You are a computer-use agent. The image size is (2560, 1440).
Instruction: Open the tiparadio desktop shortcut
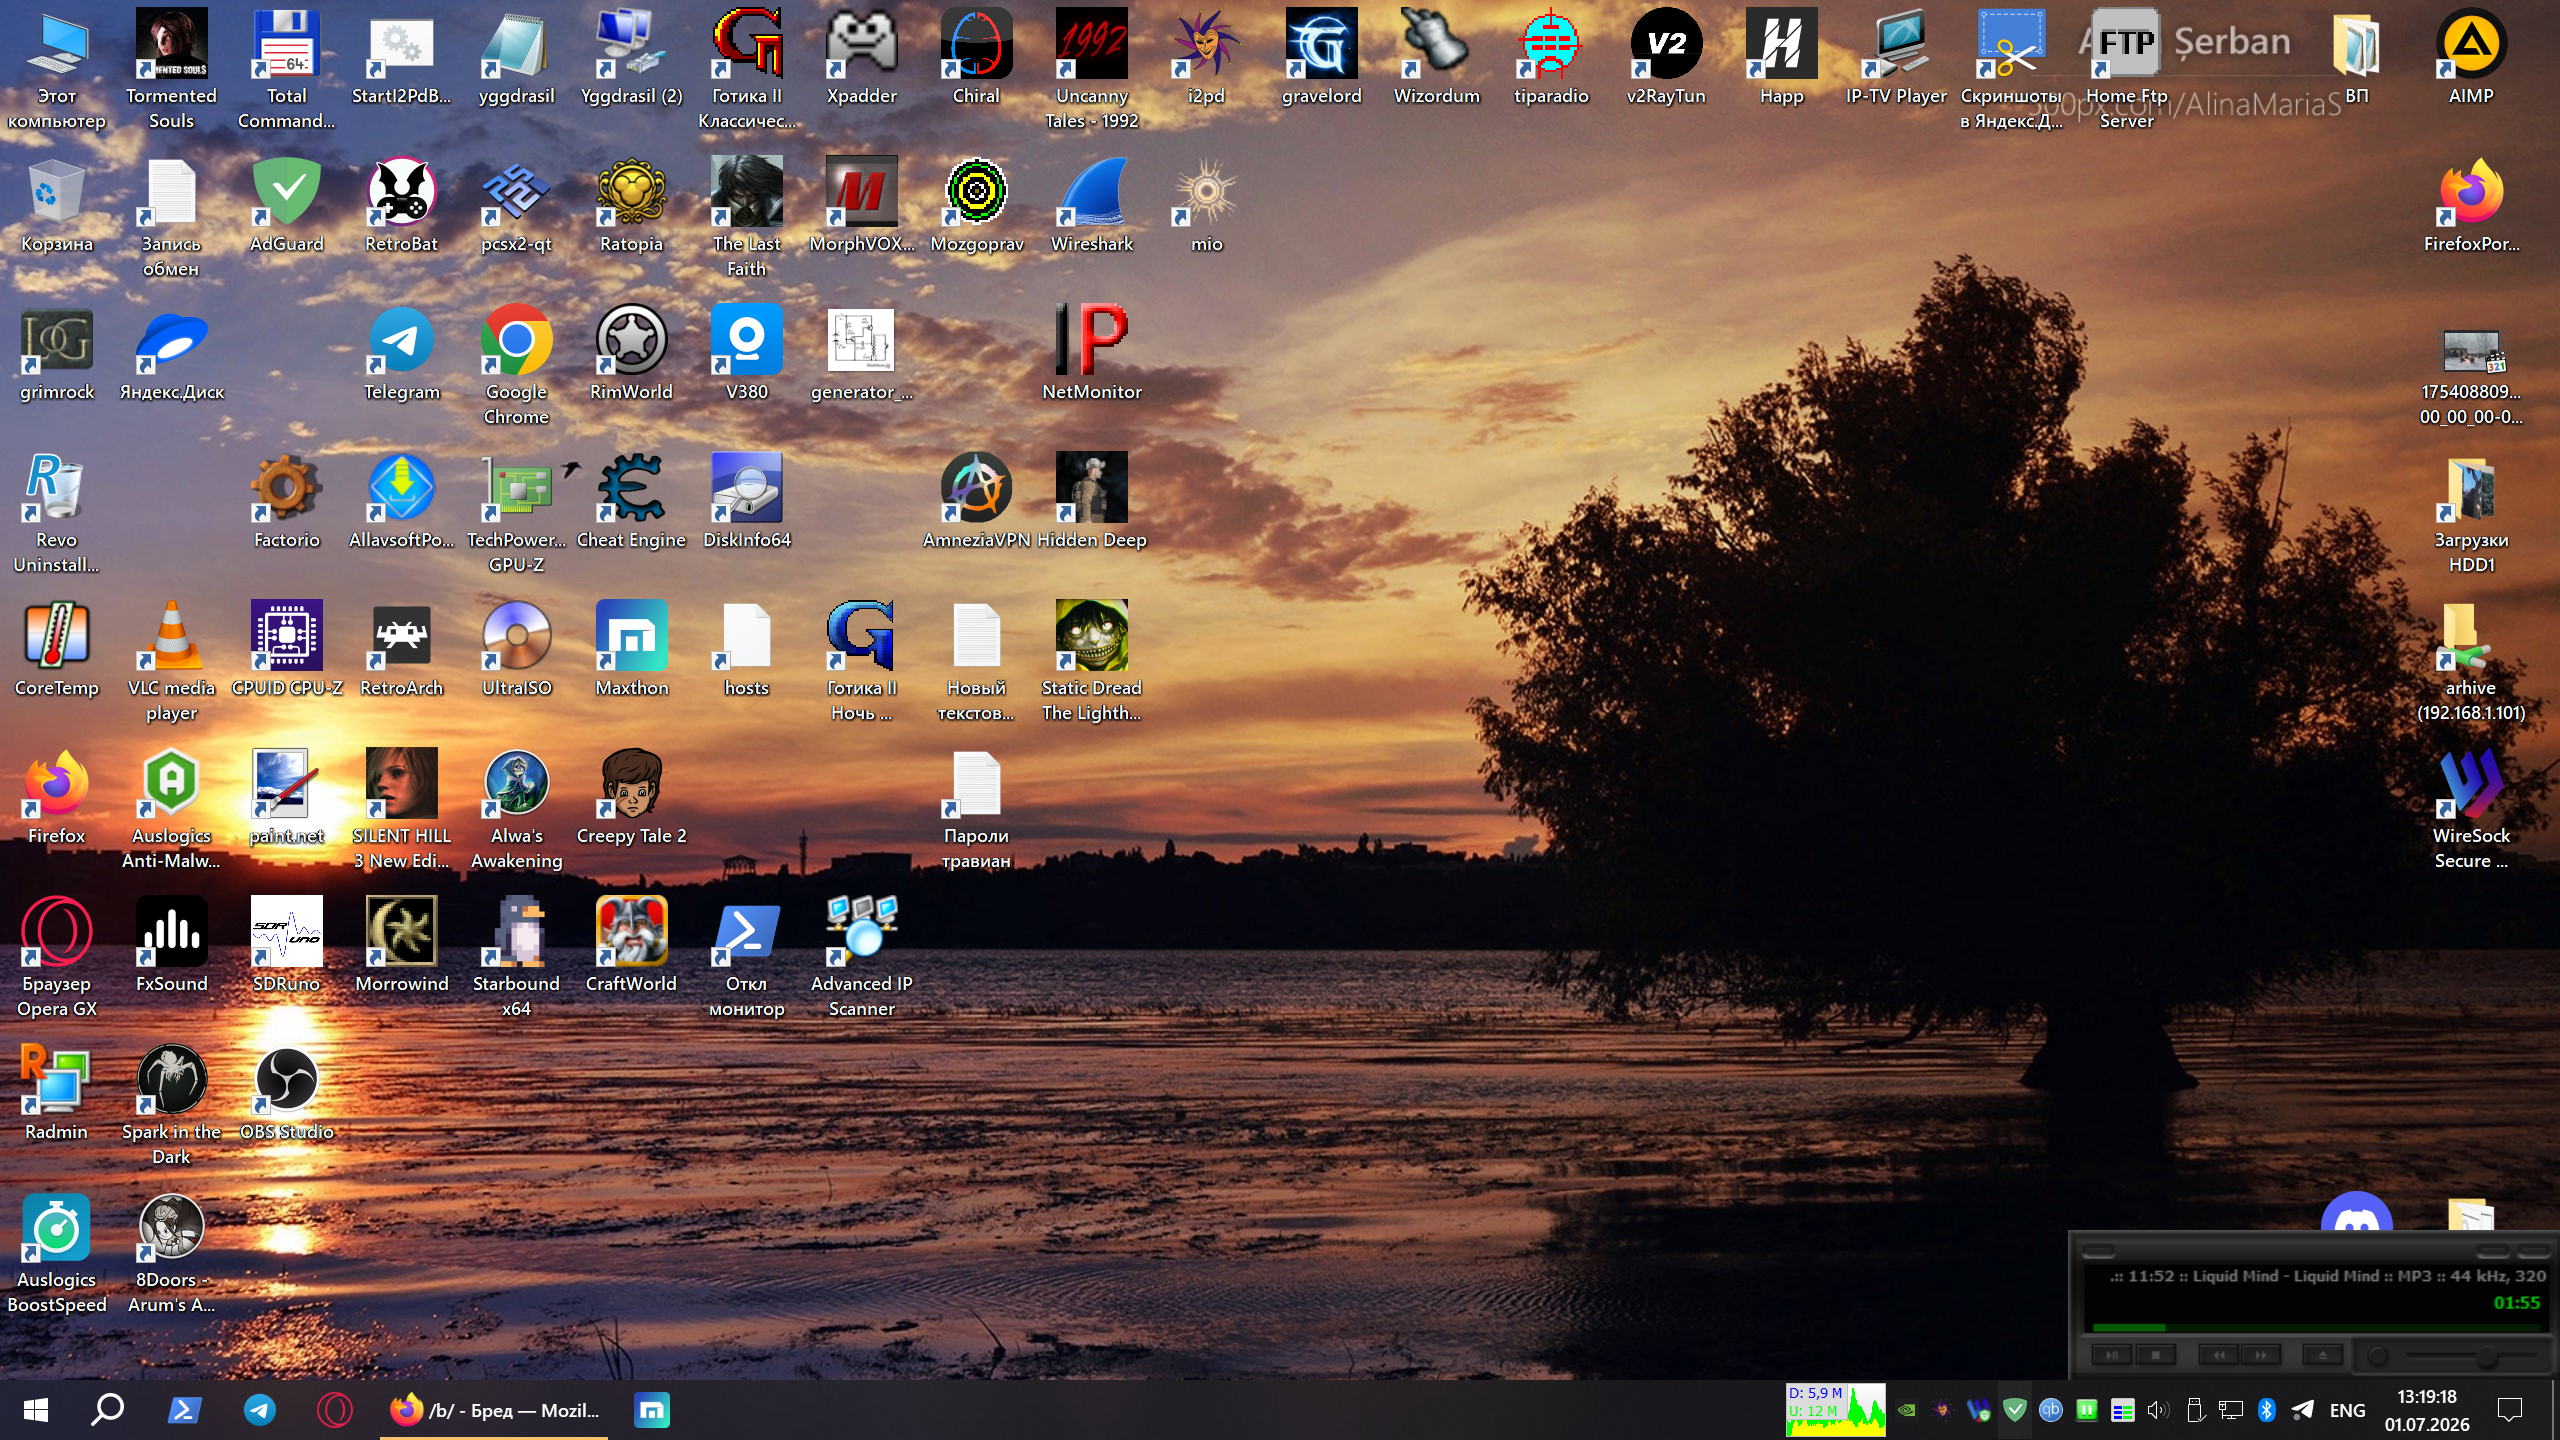1551,58
